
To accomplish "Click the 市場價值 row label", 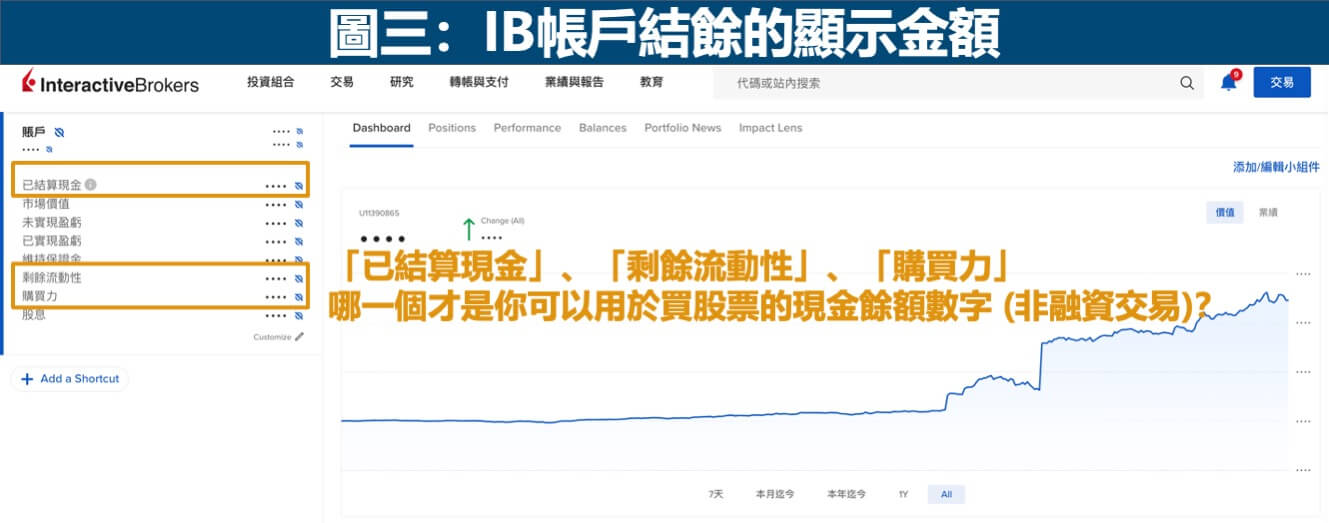I will point(46,204).
